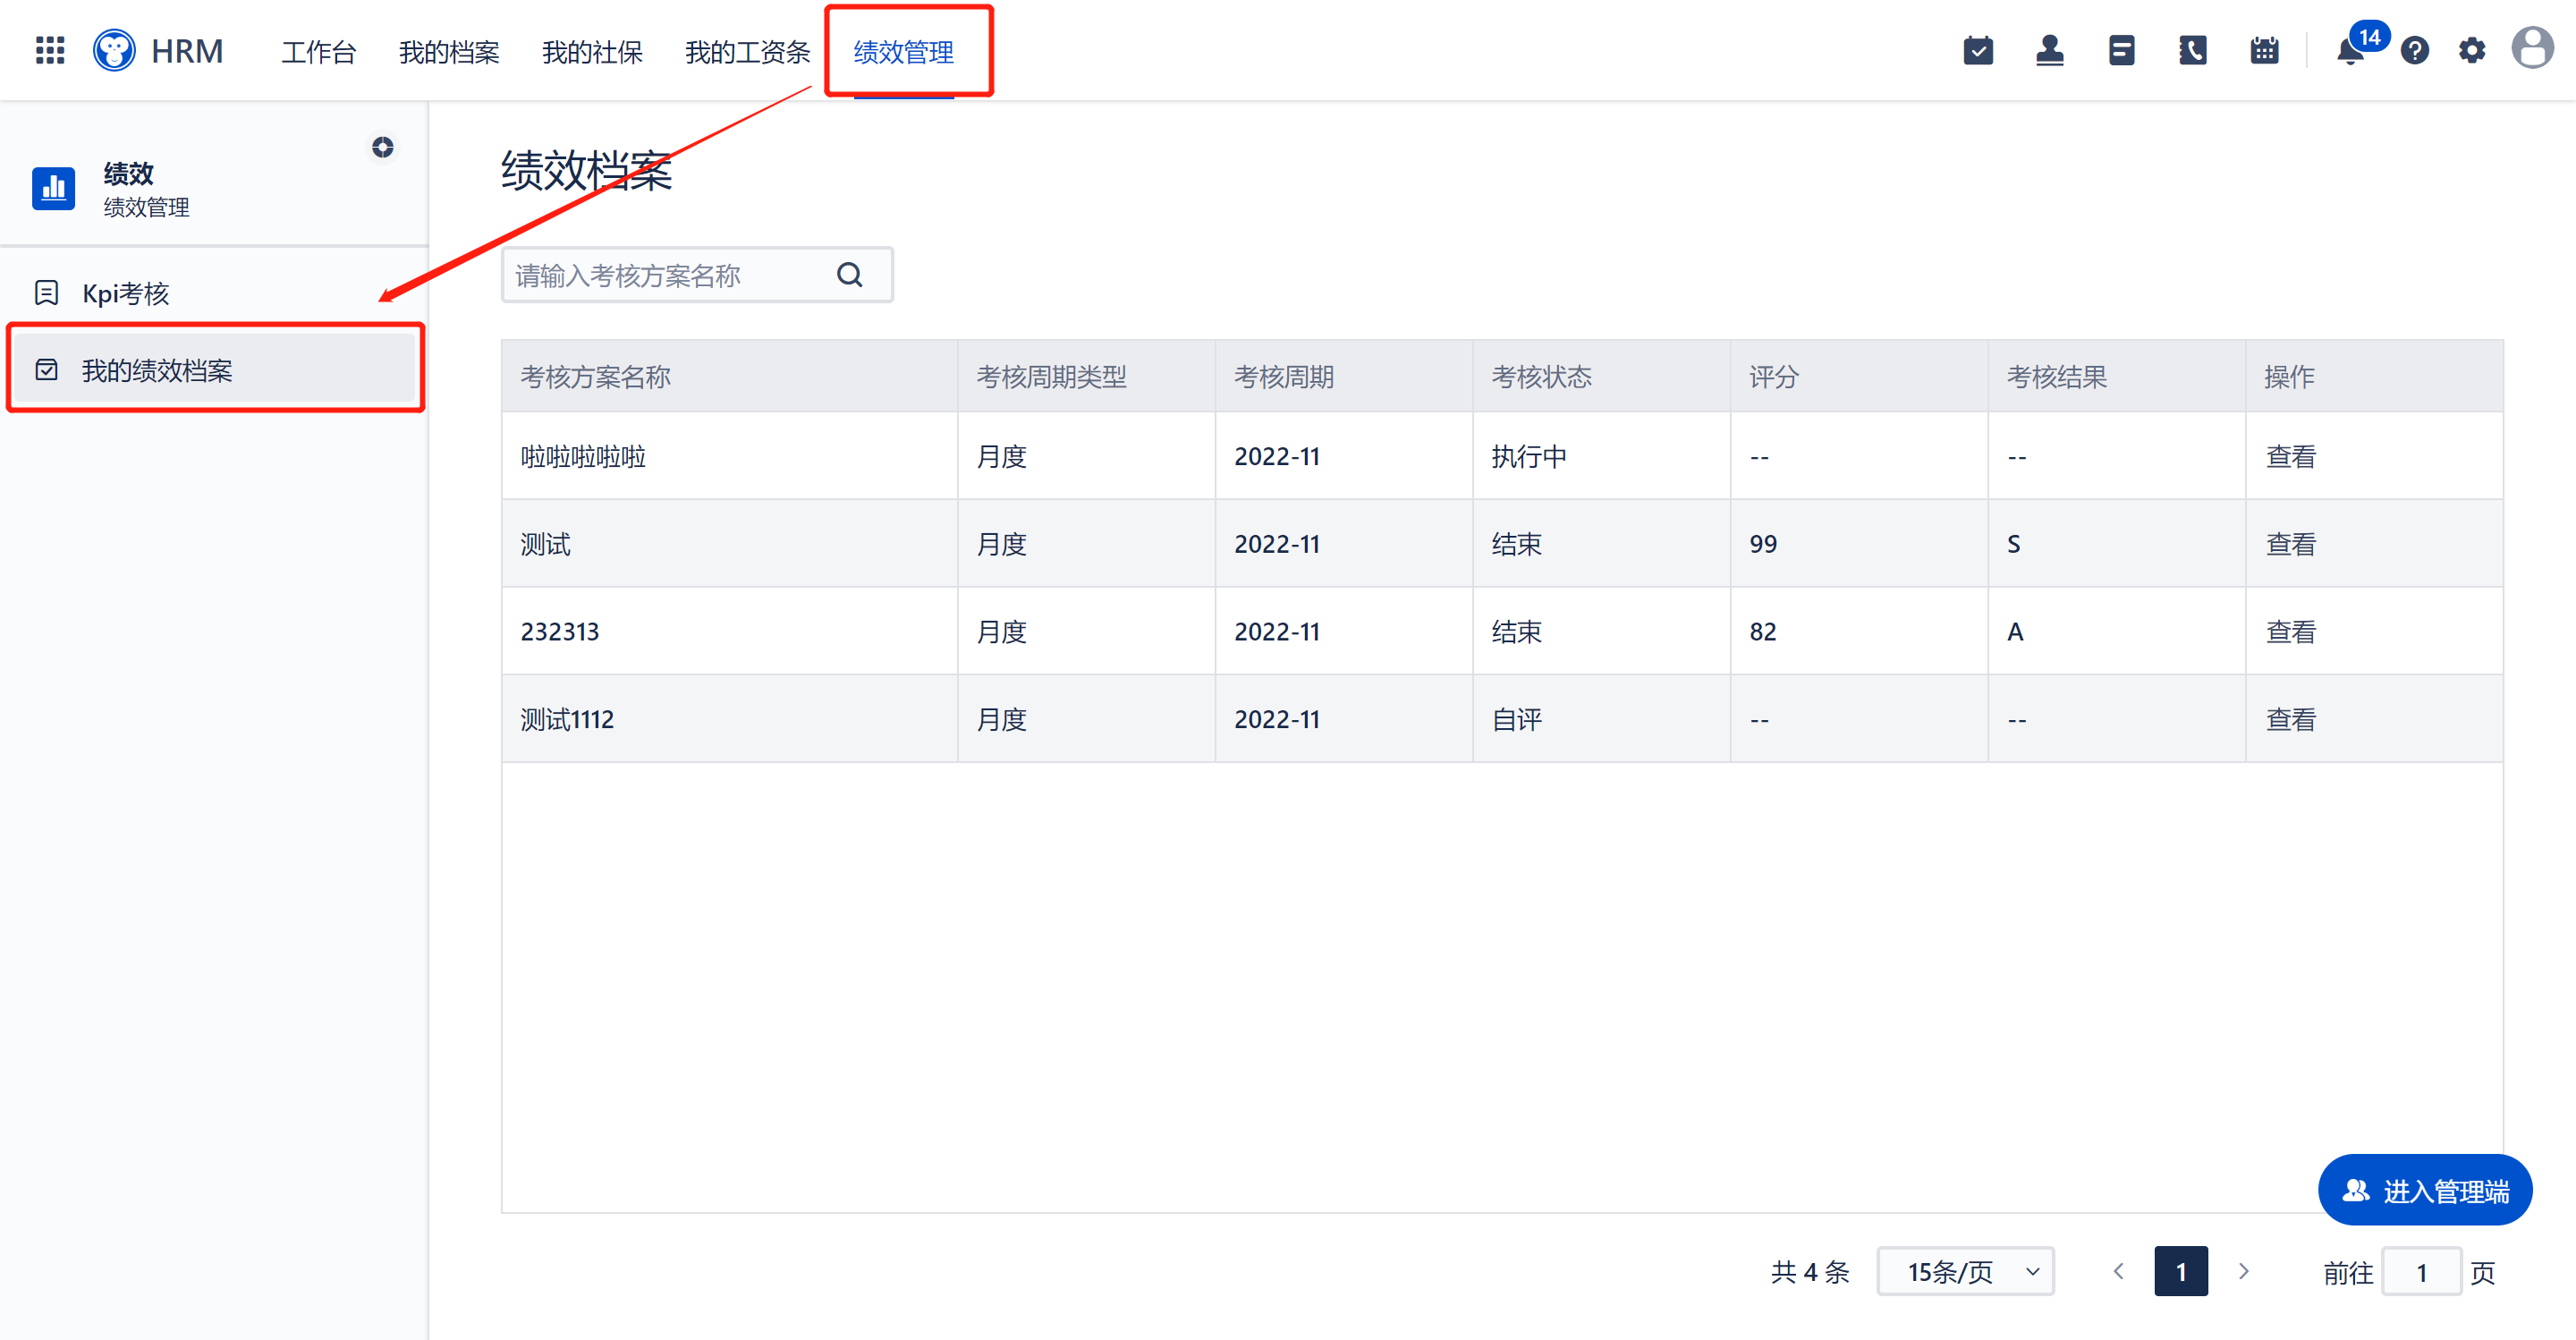The image size is (2576, 1340).
Task: Open the app grid launcher icon
Action: click(50, 50)
